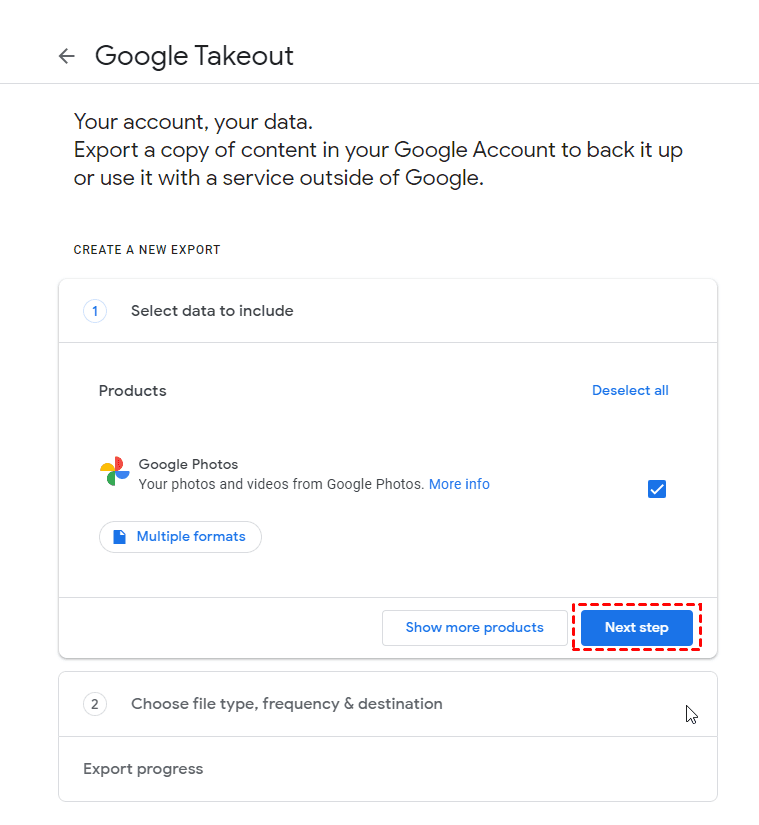759x825 pixels.
Task: Deselect all products
Action: [x=630, y=390]
